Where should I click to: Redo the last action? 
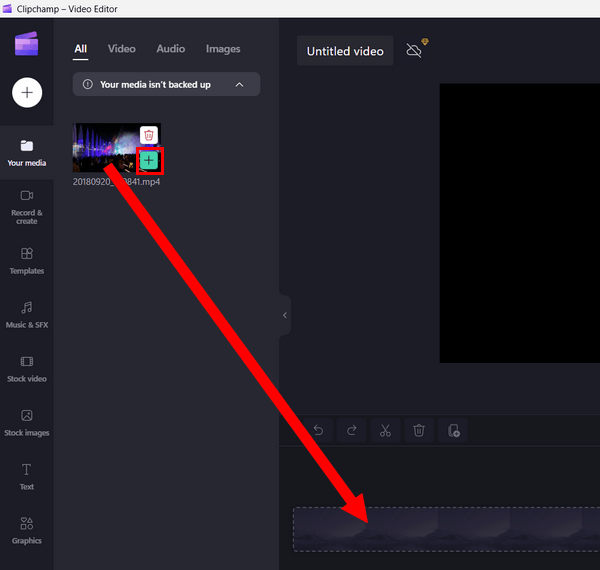352,430
